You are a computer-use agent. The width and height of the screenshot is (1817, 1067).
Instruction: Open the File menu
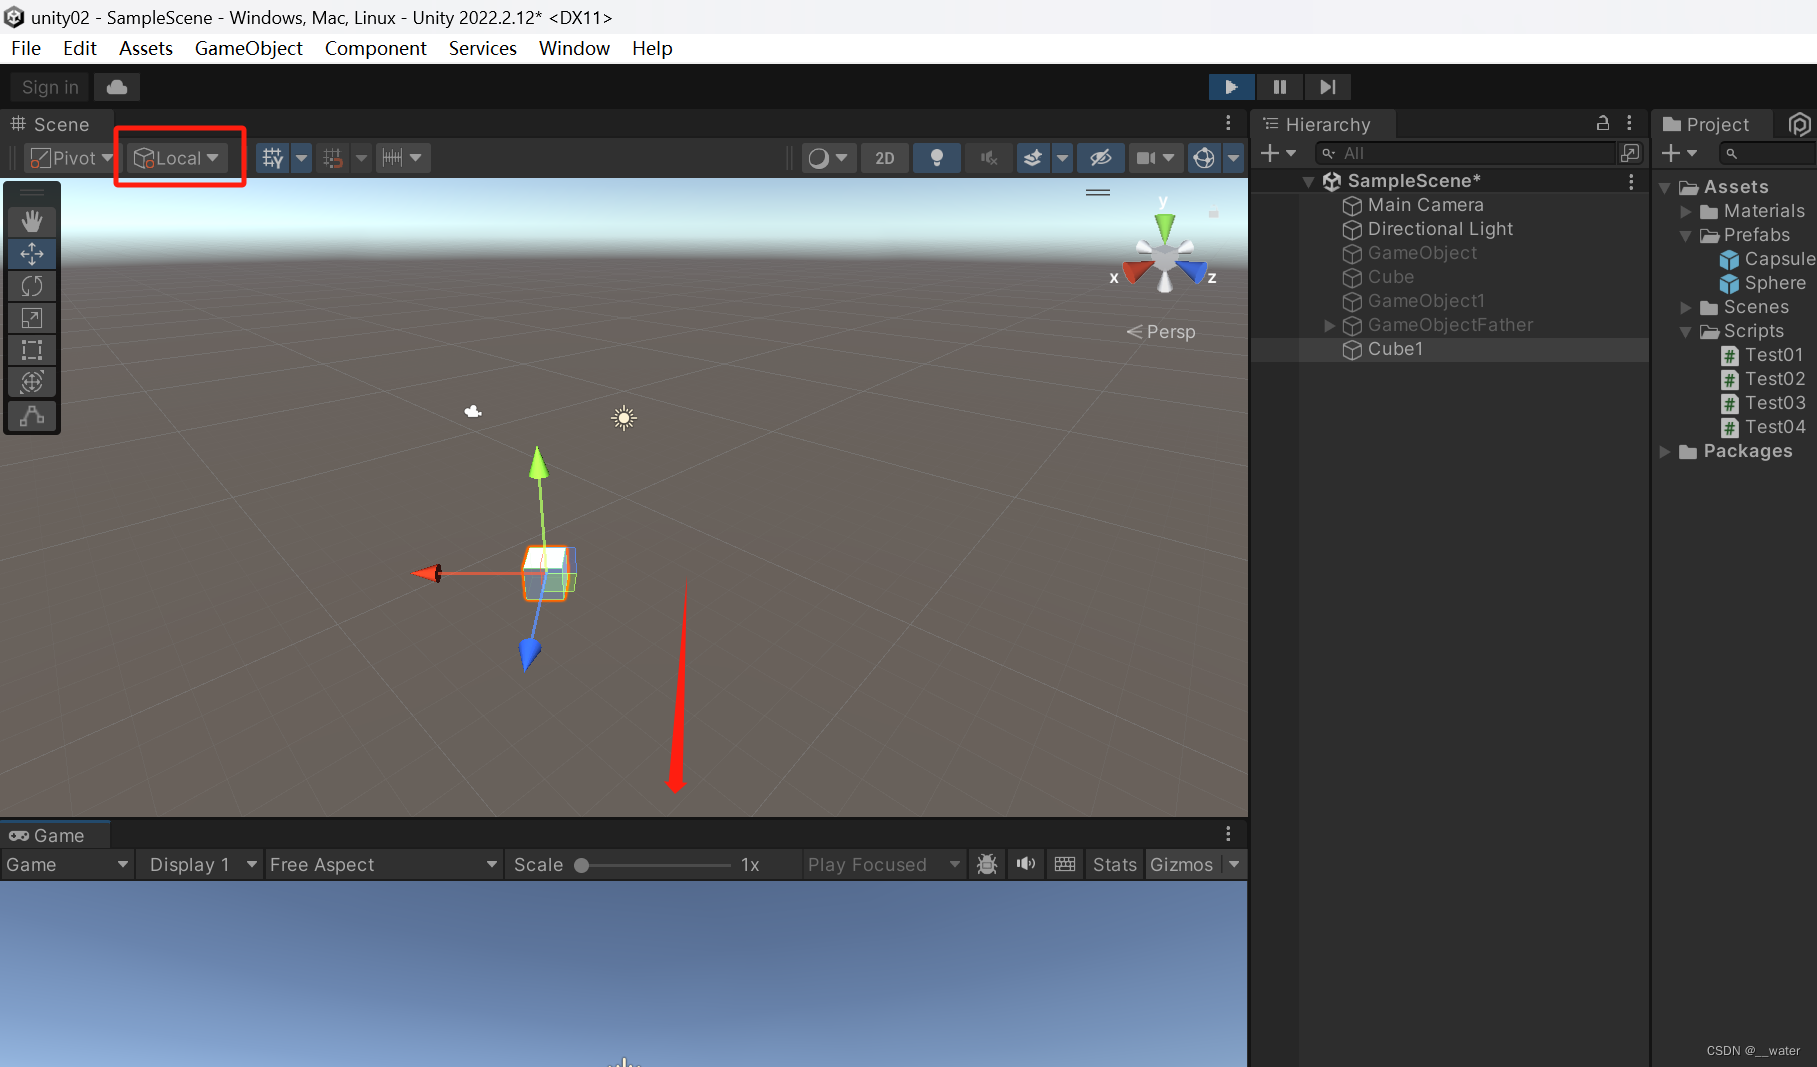pos(26,48)
